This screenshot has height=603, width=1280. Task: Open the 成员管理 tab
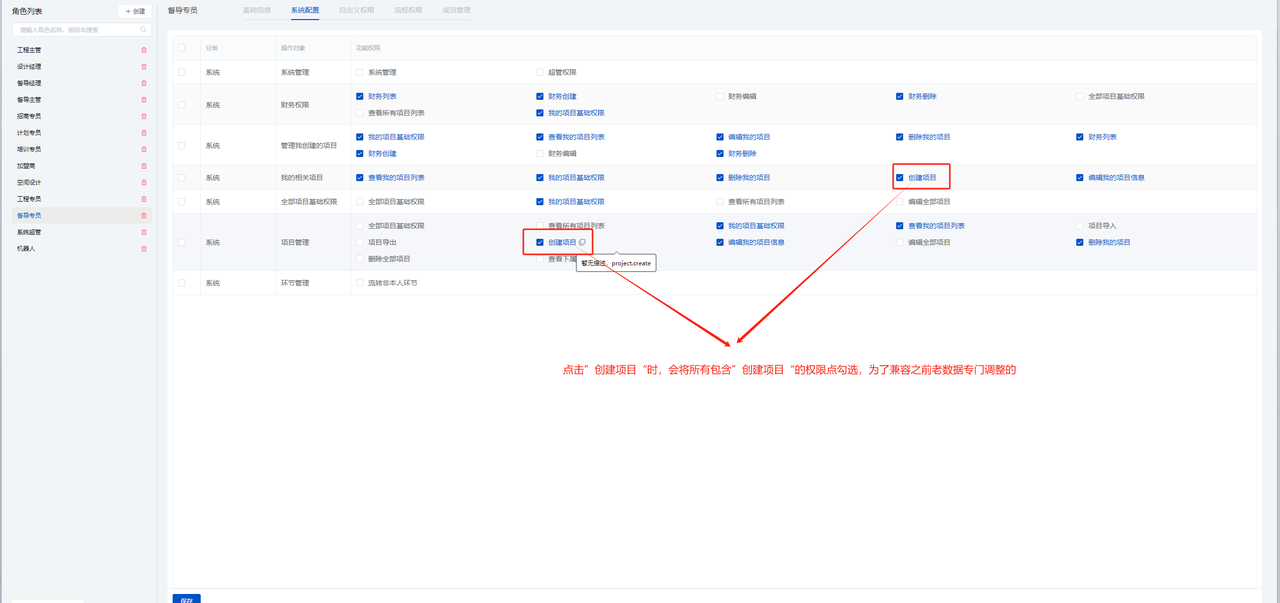tap(457, 10)
